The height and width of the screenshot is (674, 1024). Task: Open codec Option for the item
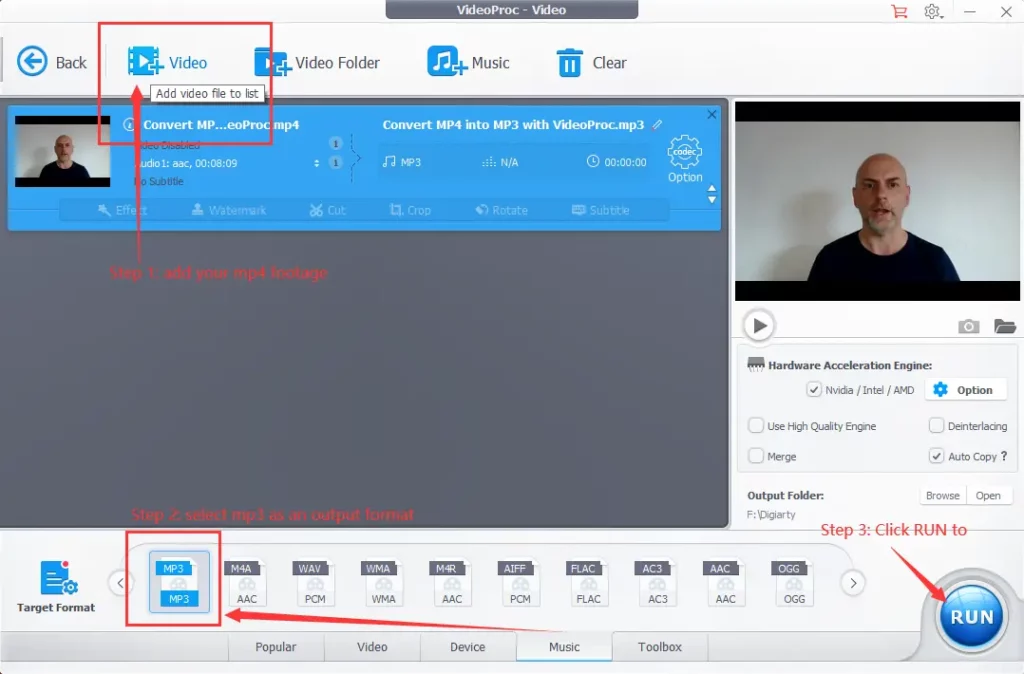[684, 159]
